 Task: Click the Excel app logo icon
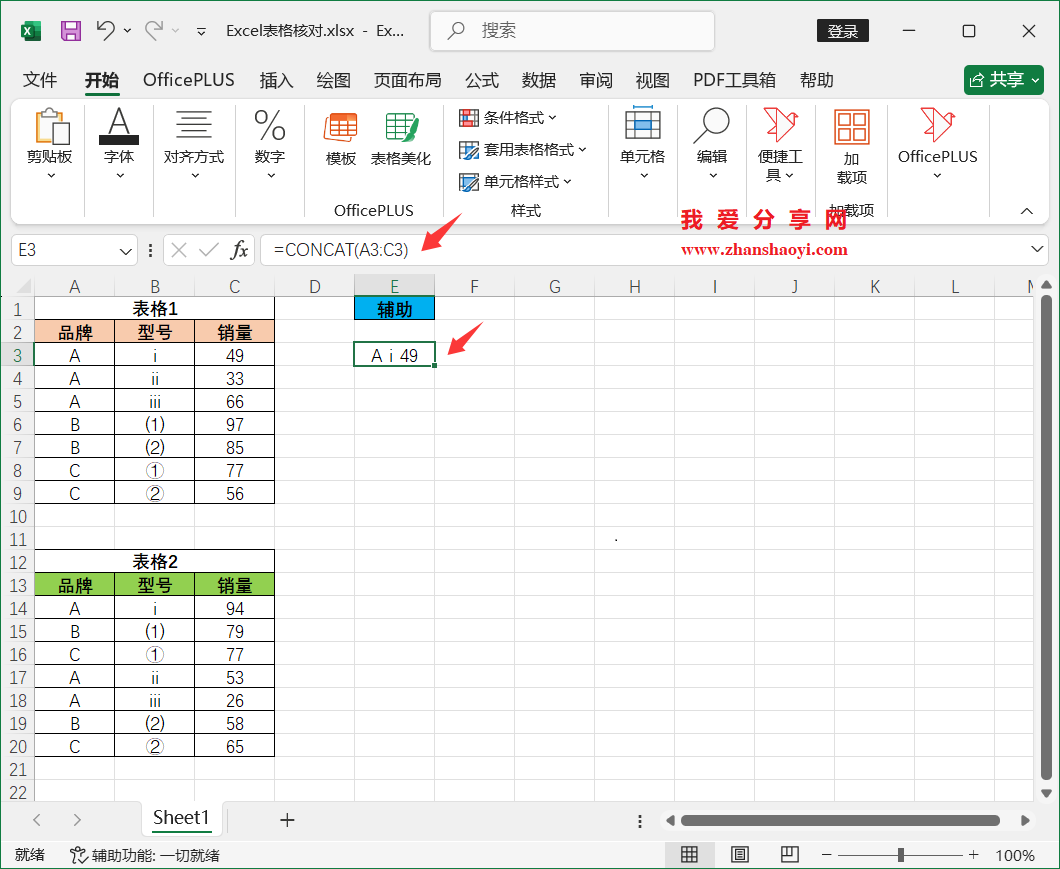31,31
